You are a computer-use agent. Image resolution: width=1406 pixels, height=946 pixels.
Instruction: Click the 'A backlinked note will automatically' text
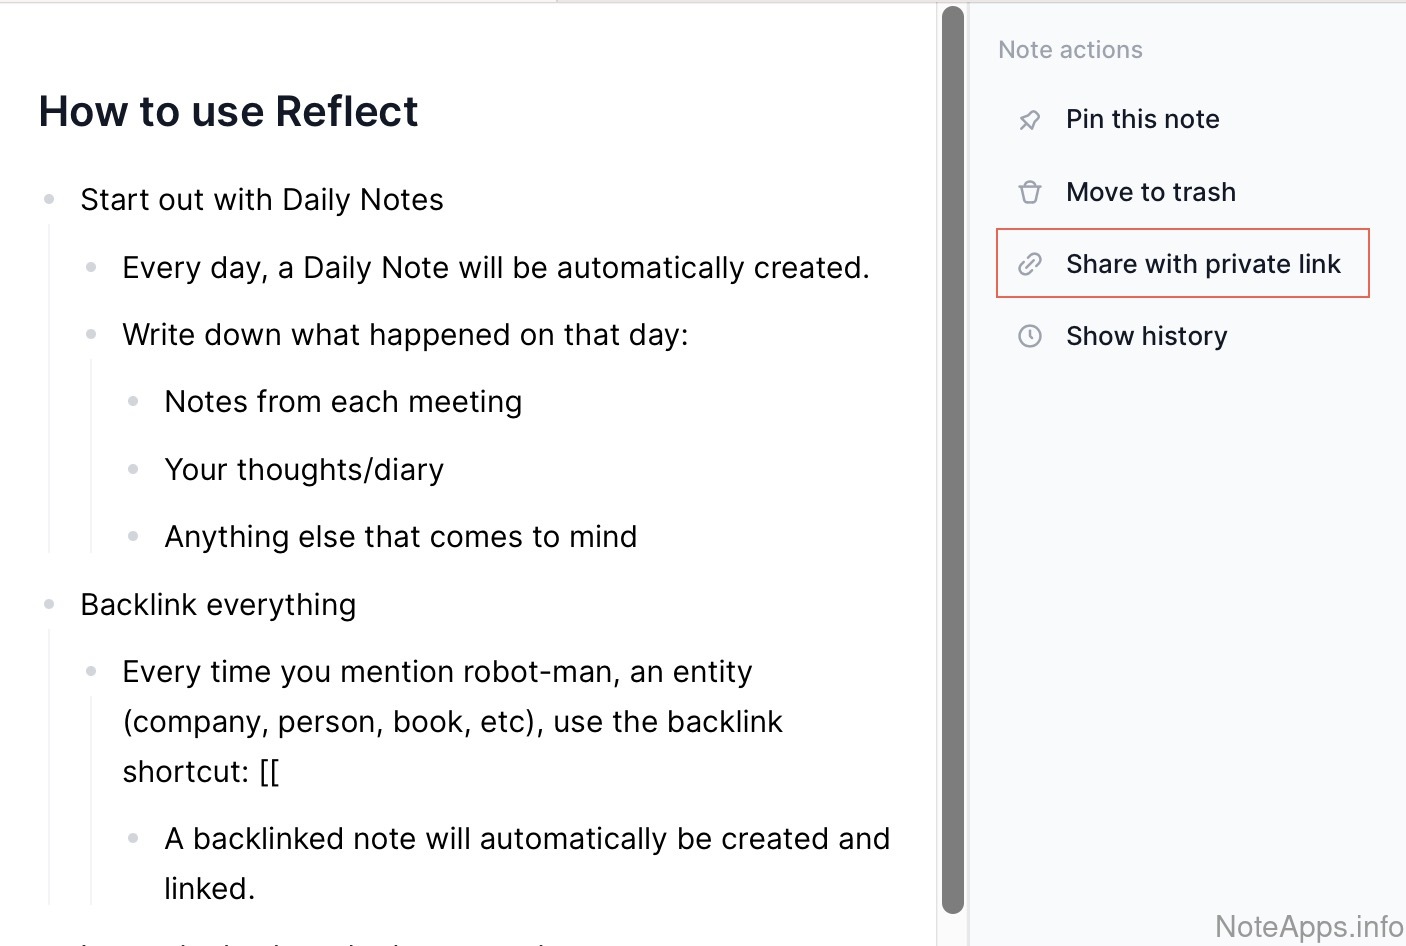pos(526,839)
